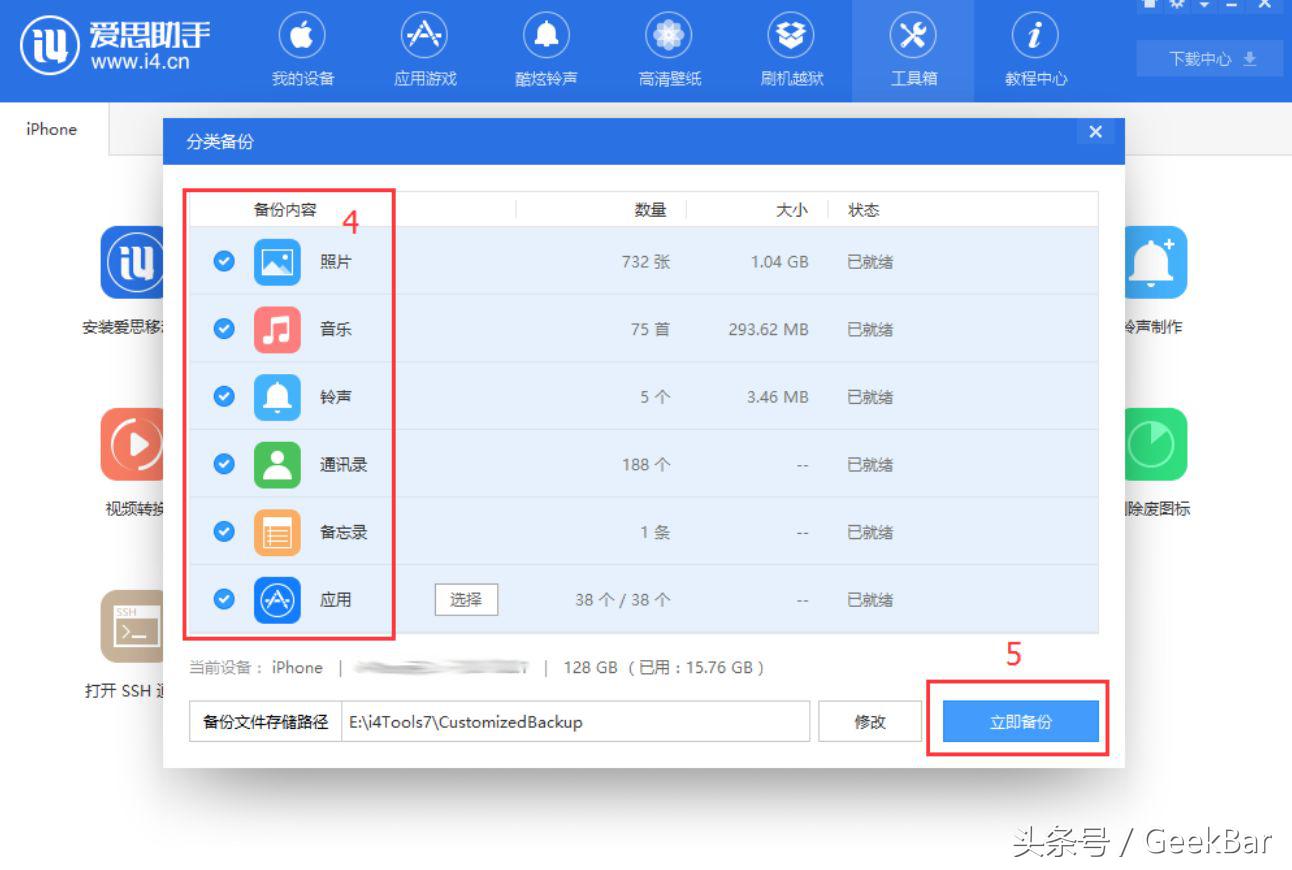The height and width of the screenshot is (870, 1292).
Task: Select the 酷炫铃声 icon
Action: pos(545,45)
